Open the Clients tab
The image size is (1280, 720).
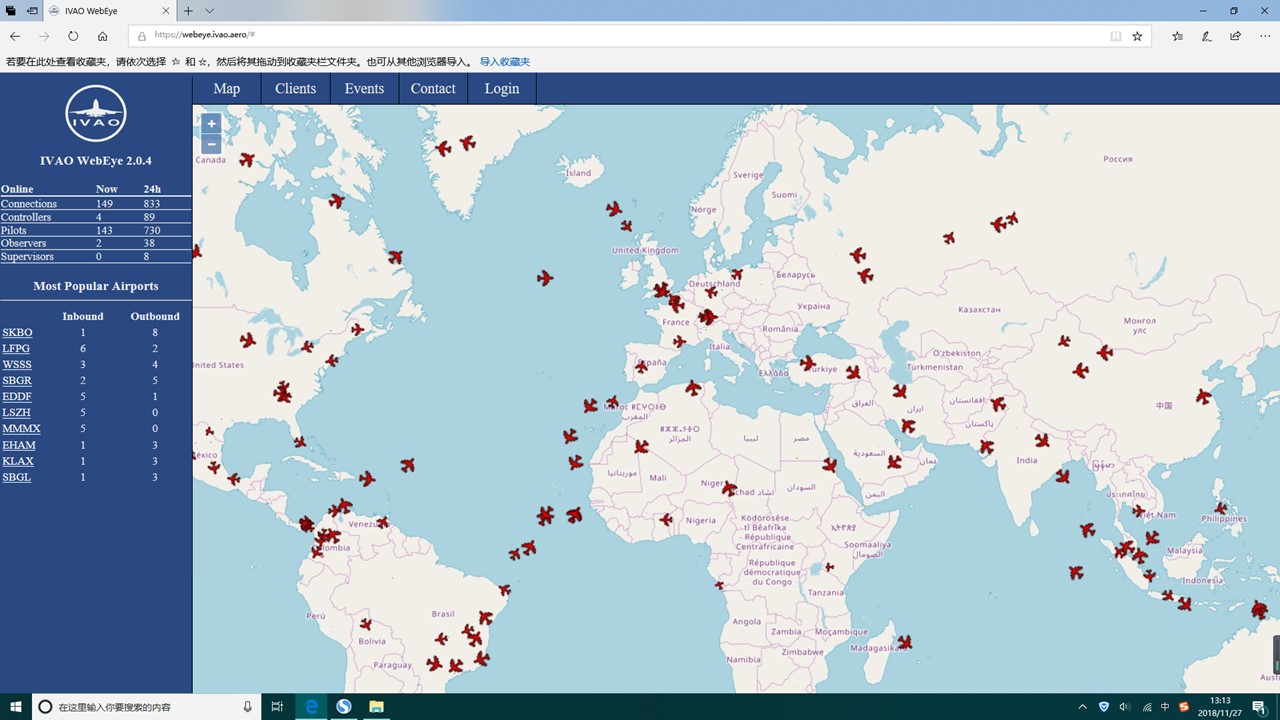pos(295,89)
